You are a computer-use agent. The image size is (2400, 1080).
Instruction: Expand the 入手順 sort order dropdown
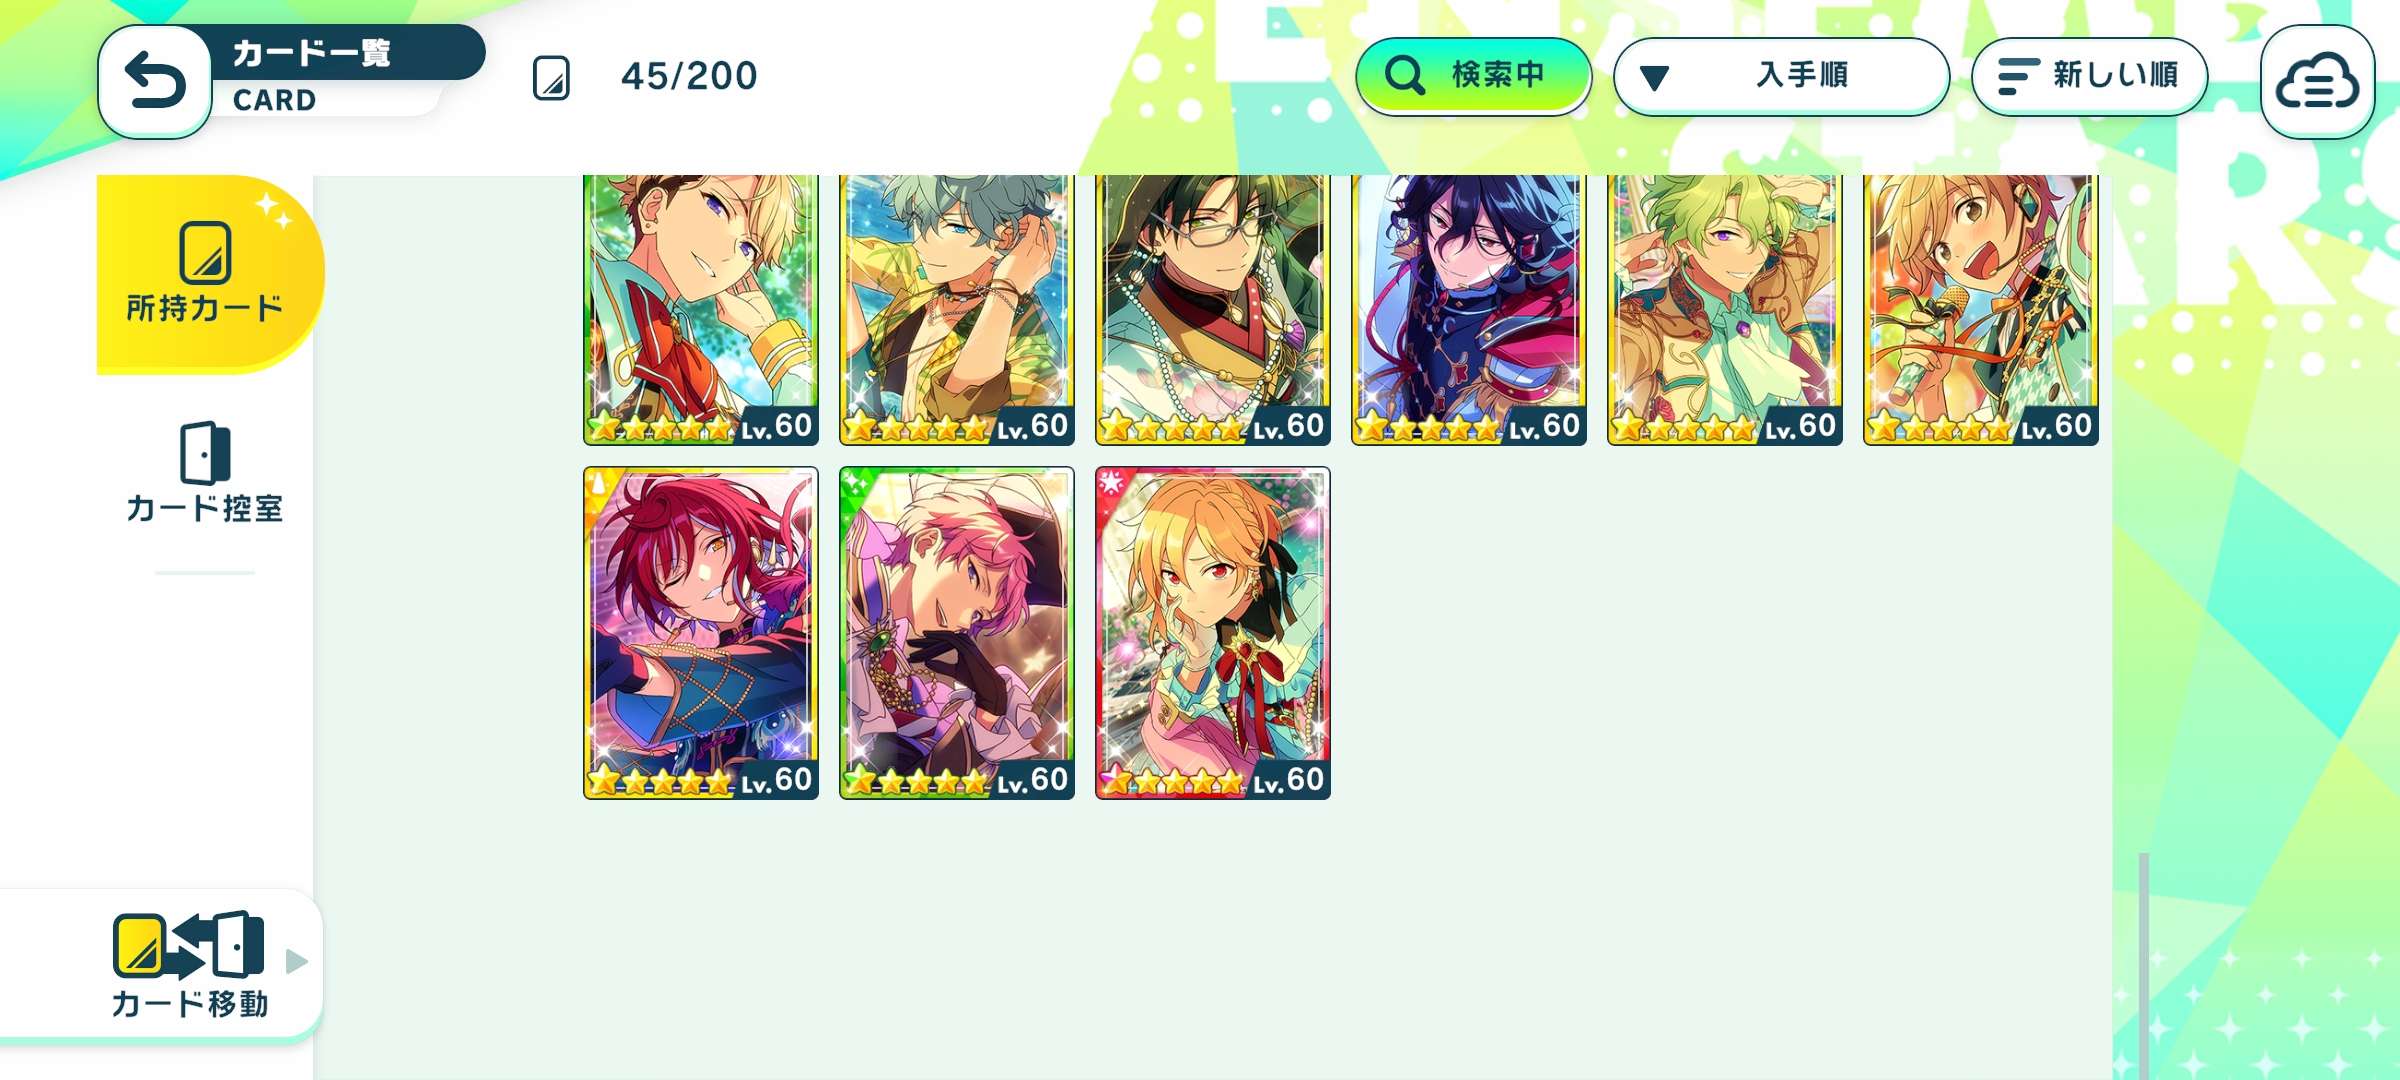click(1781, 76)
